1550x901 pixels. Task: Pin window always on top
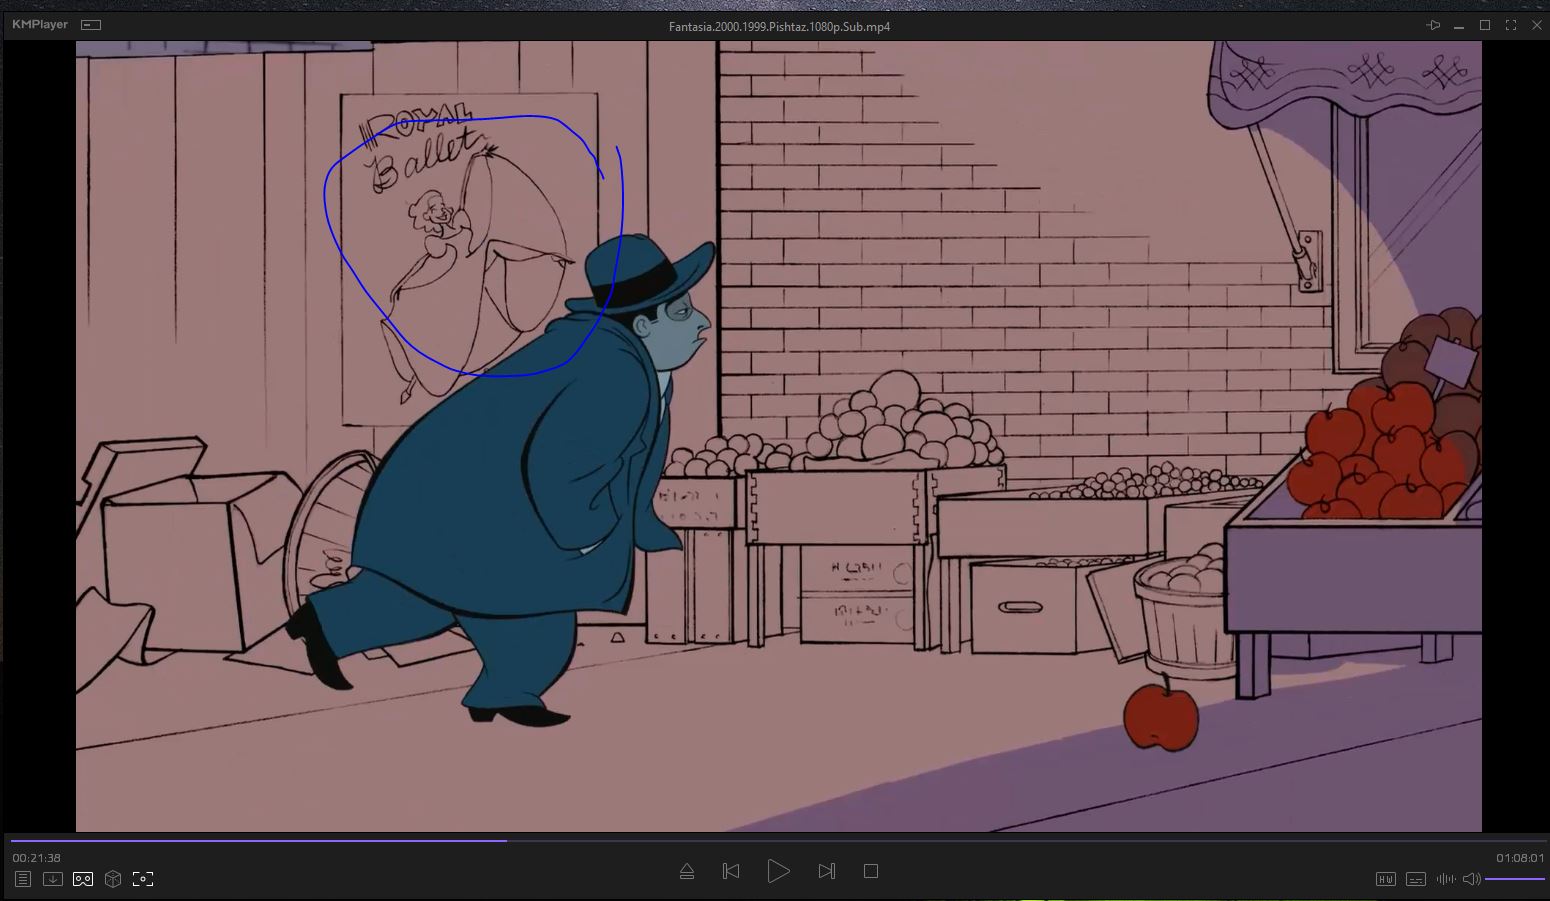click(1433, 25)
